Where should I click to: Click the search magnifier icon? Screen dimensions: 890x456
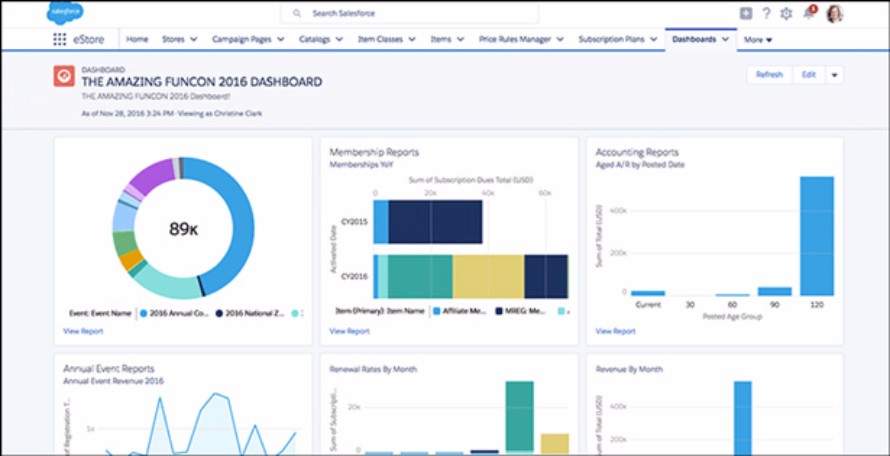[297, 13]
